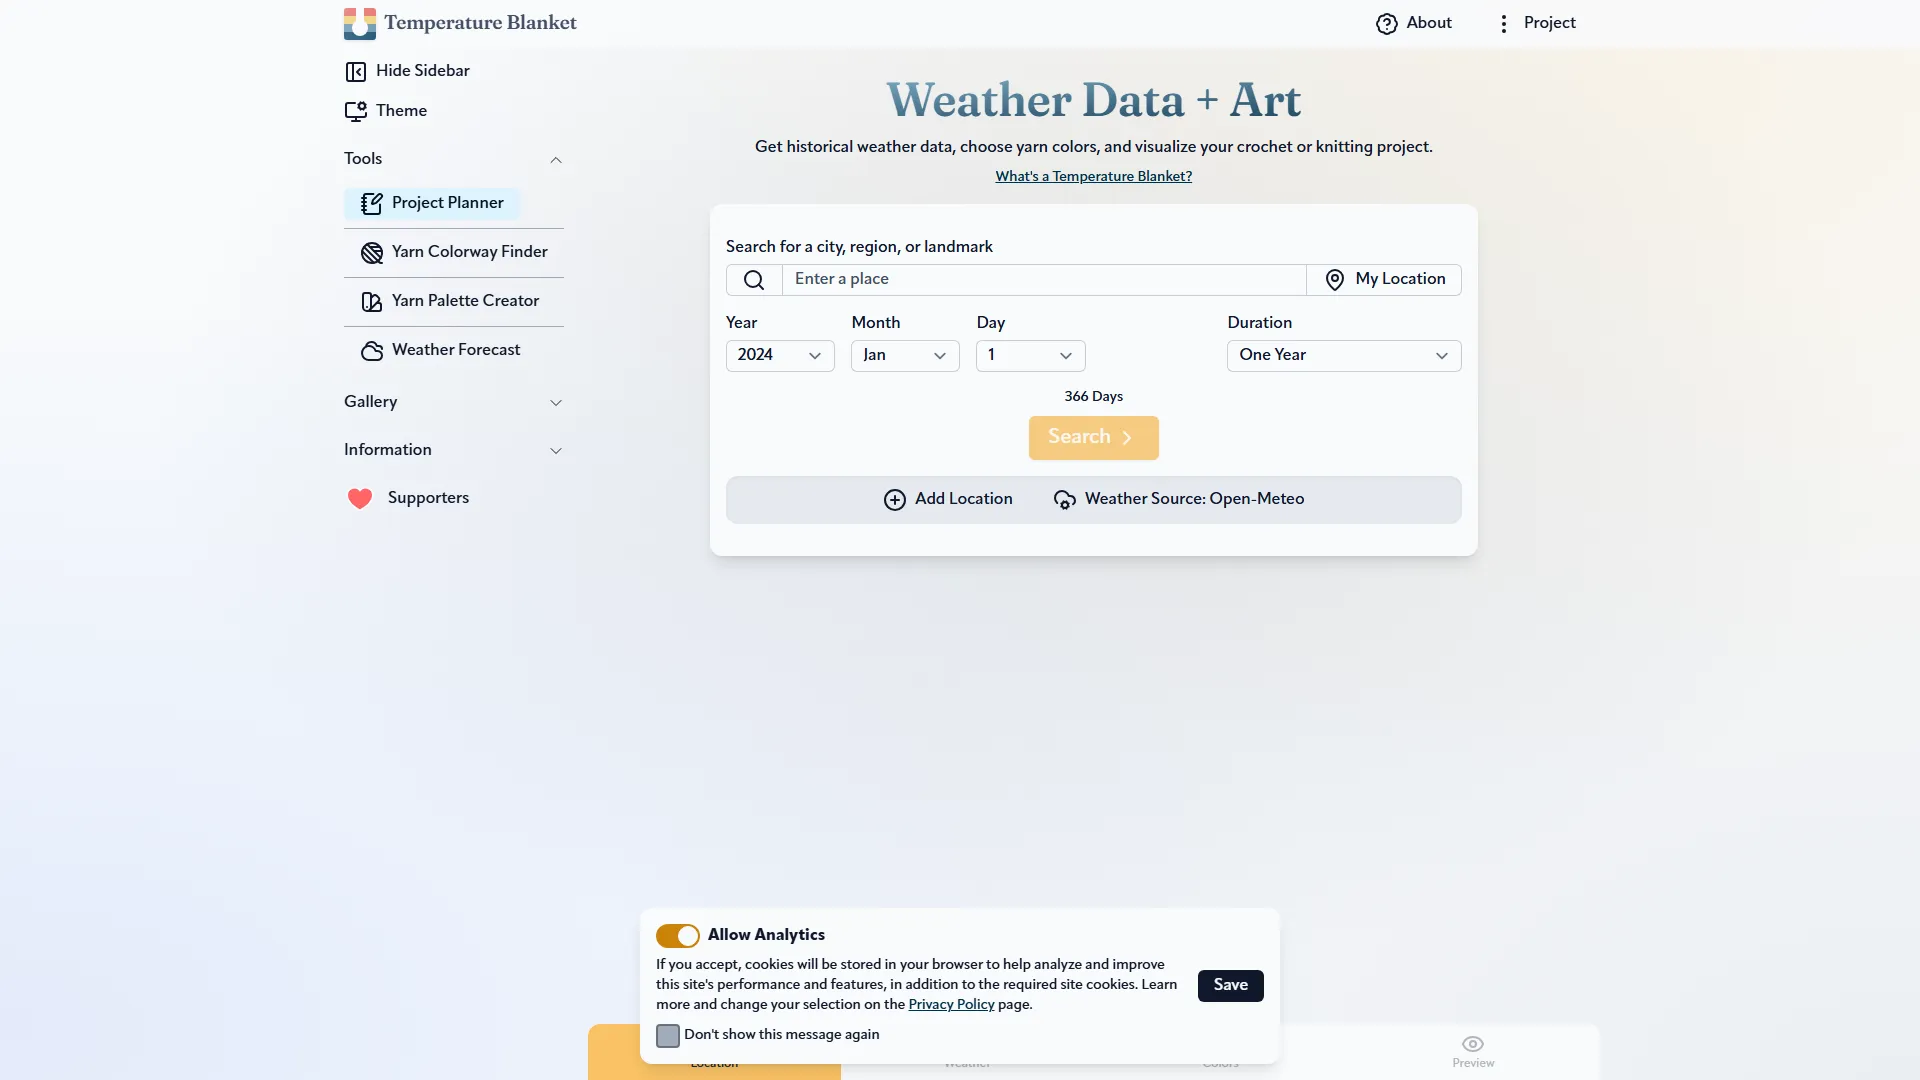Open the Project menu
The image size is (1920, 1080).
pos(1537,23)
